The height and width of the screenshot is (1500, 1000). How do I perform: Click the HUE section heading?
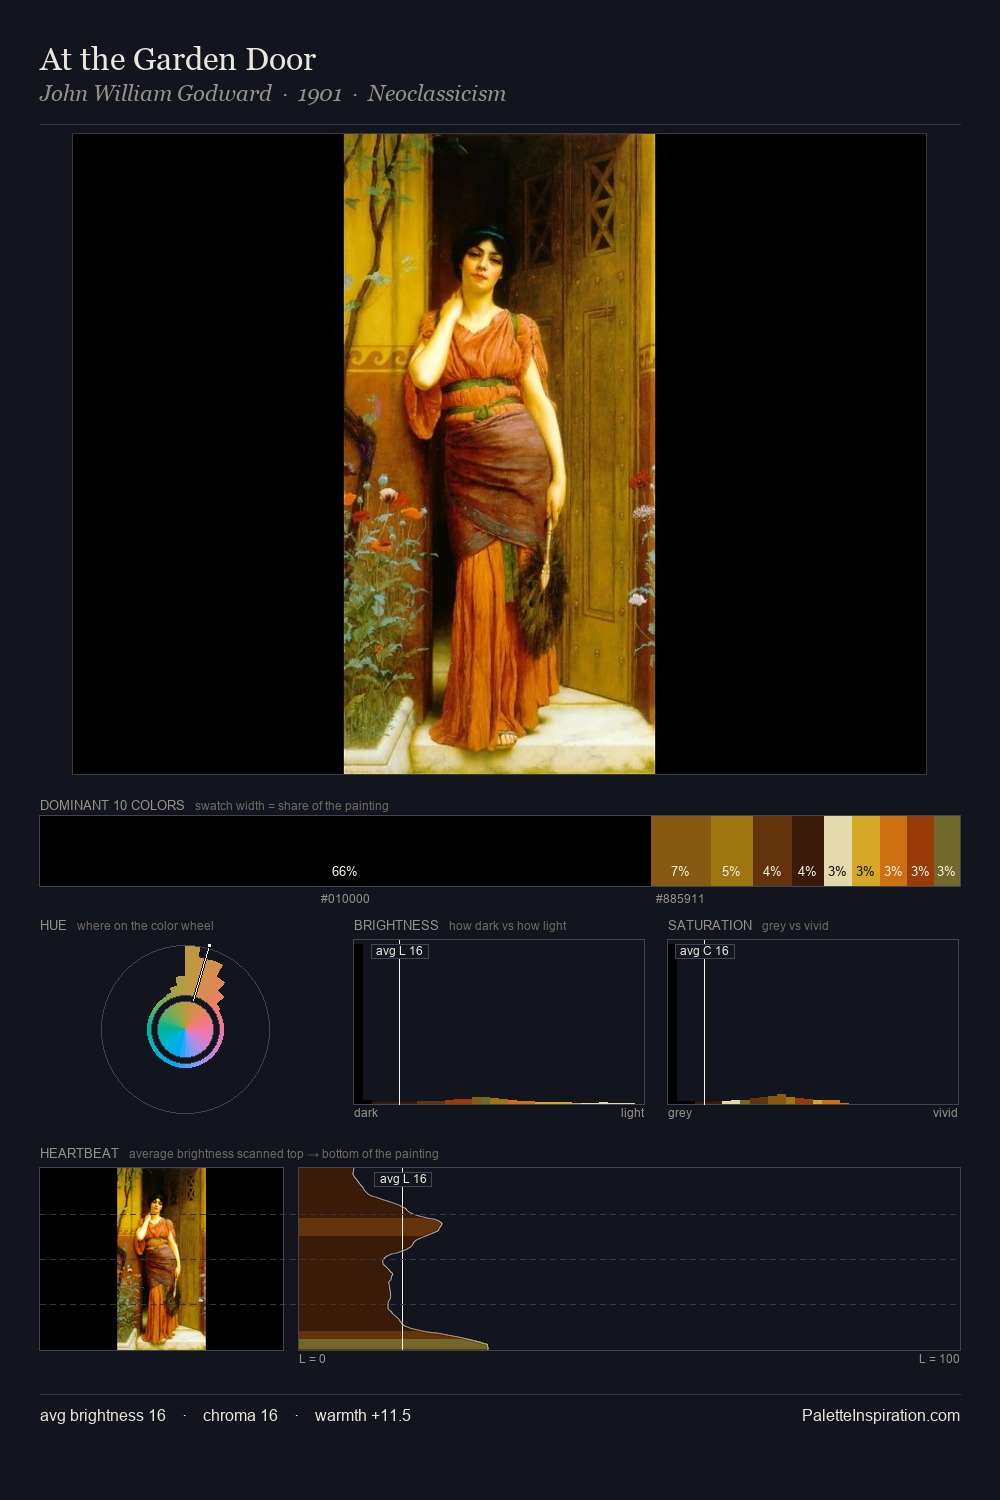pyautogui.click(x=53, y=926)
